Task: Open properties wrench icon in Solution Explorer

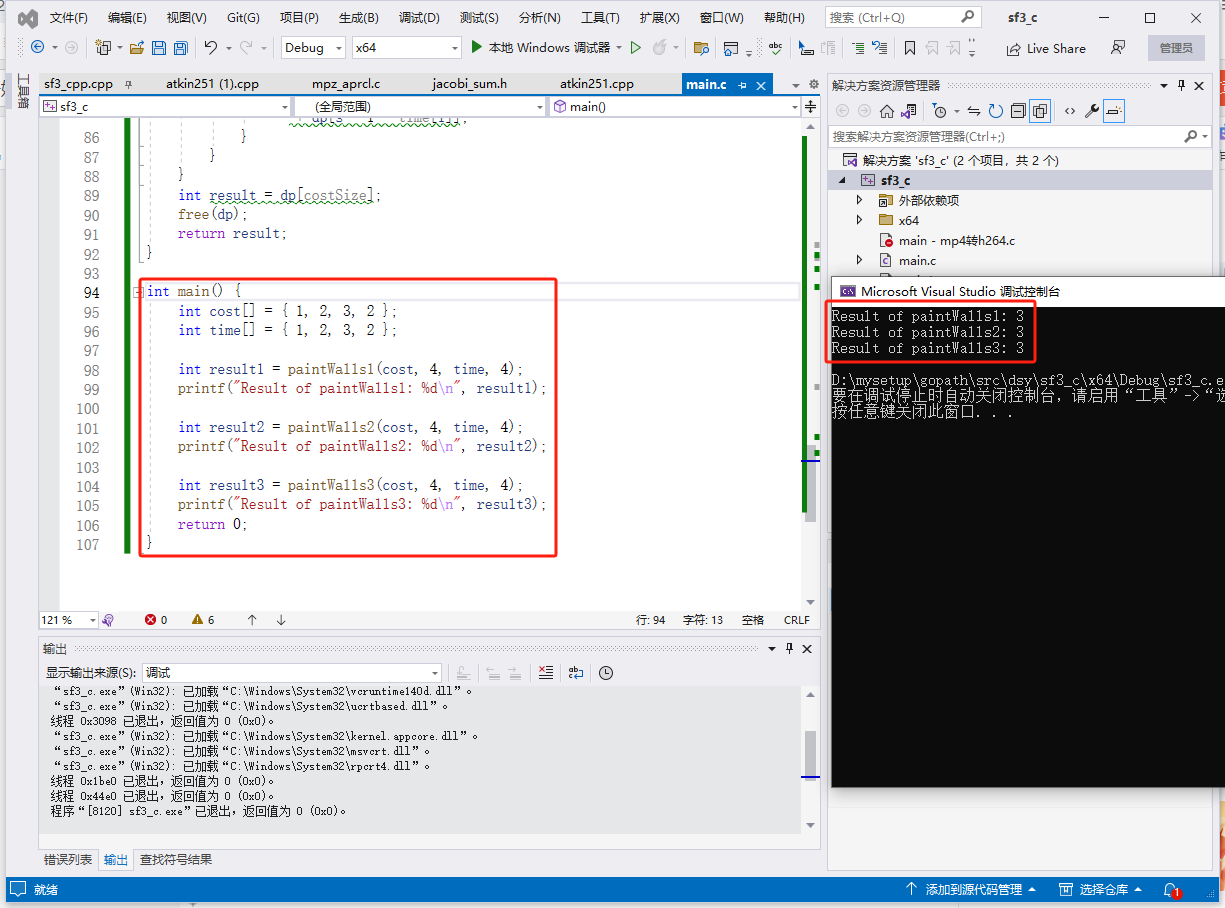Action: [1092, 111]
